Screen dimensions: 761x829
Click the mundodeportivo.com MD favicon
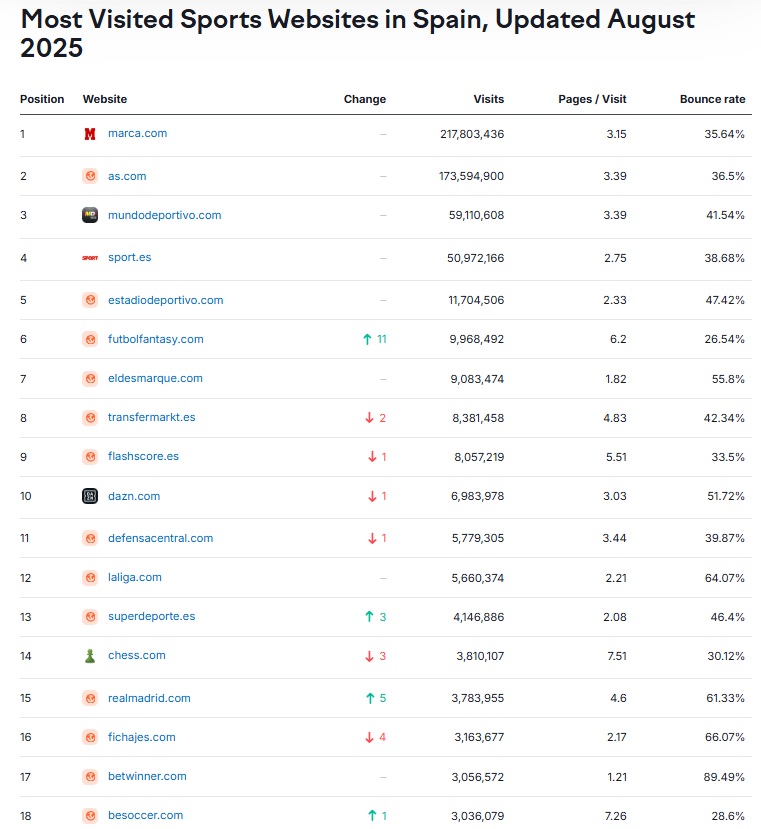coord(90,215)
